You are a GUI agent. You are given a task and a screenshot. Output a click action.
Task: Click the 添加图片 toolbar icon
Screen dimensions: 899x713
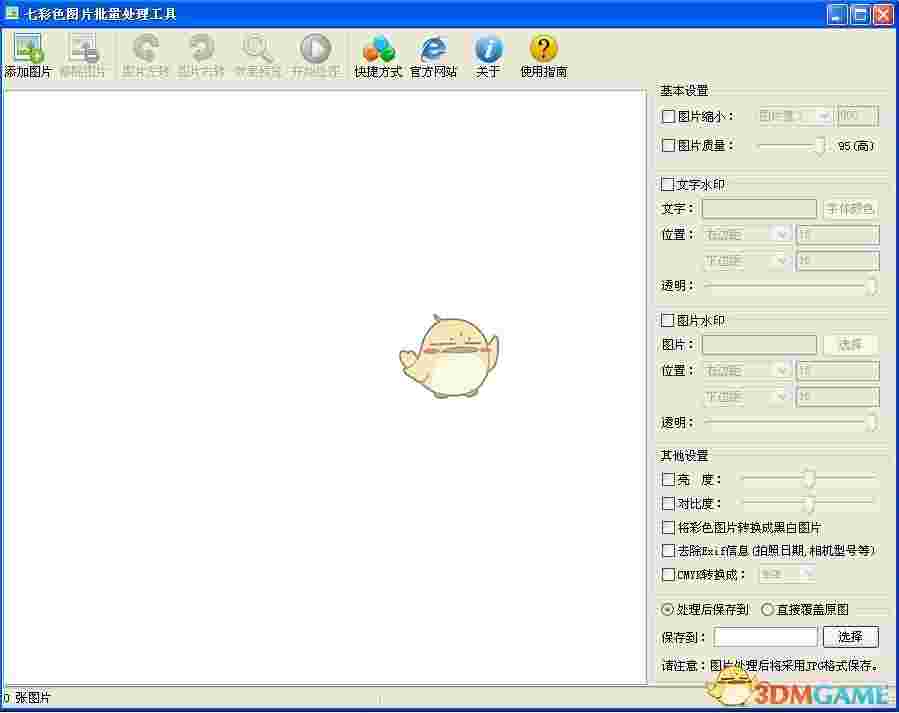click(27, 52)
